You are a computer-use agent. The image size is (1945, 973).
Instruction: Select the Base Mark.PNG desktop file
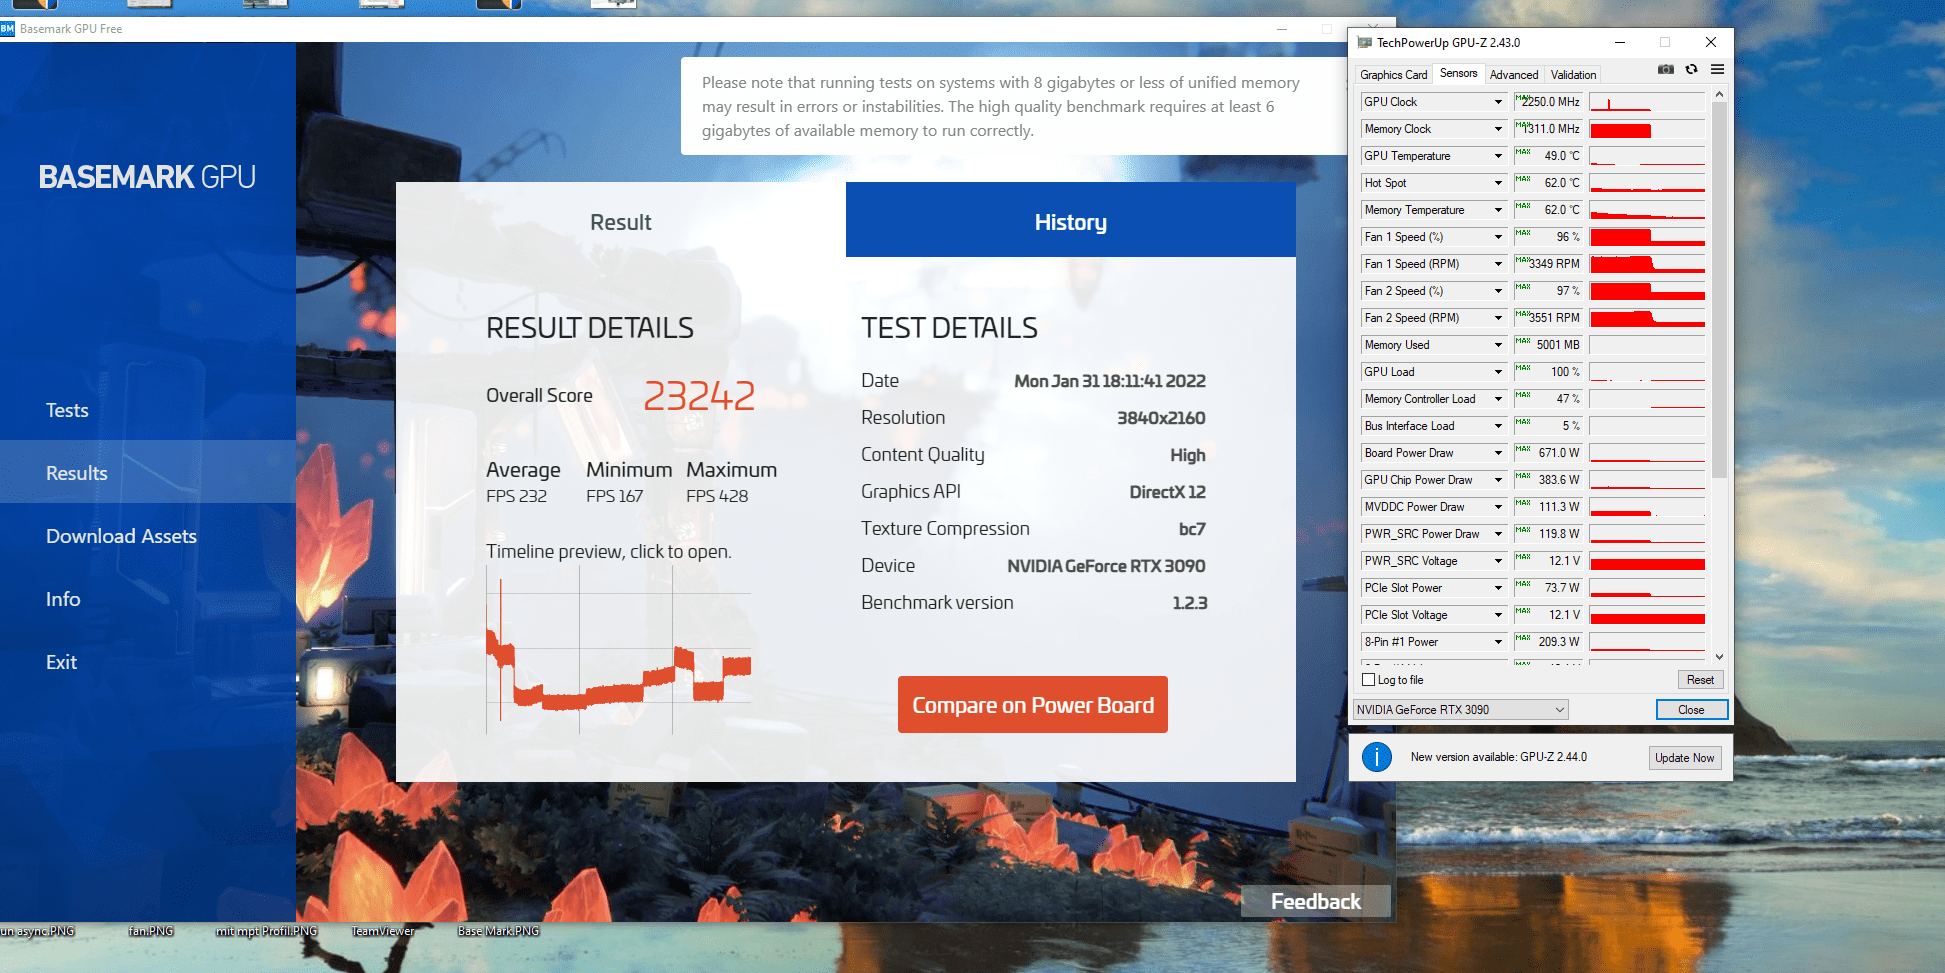coord(498,931)
